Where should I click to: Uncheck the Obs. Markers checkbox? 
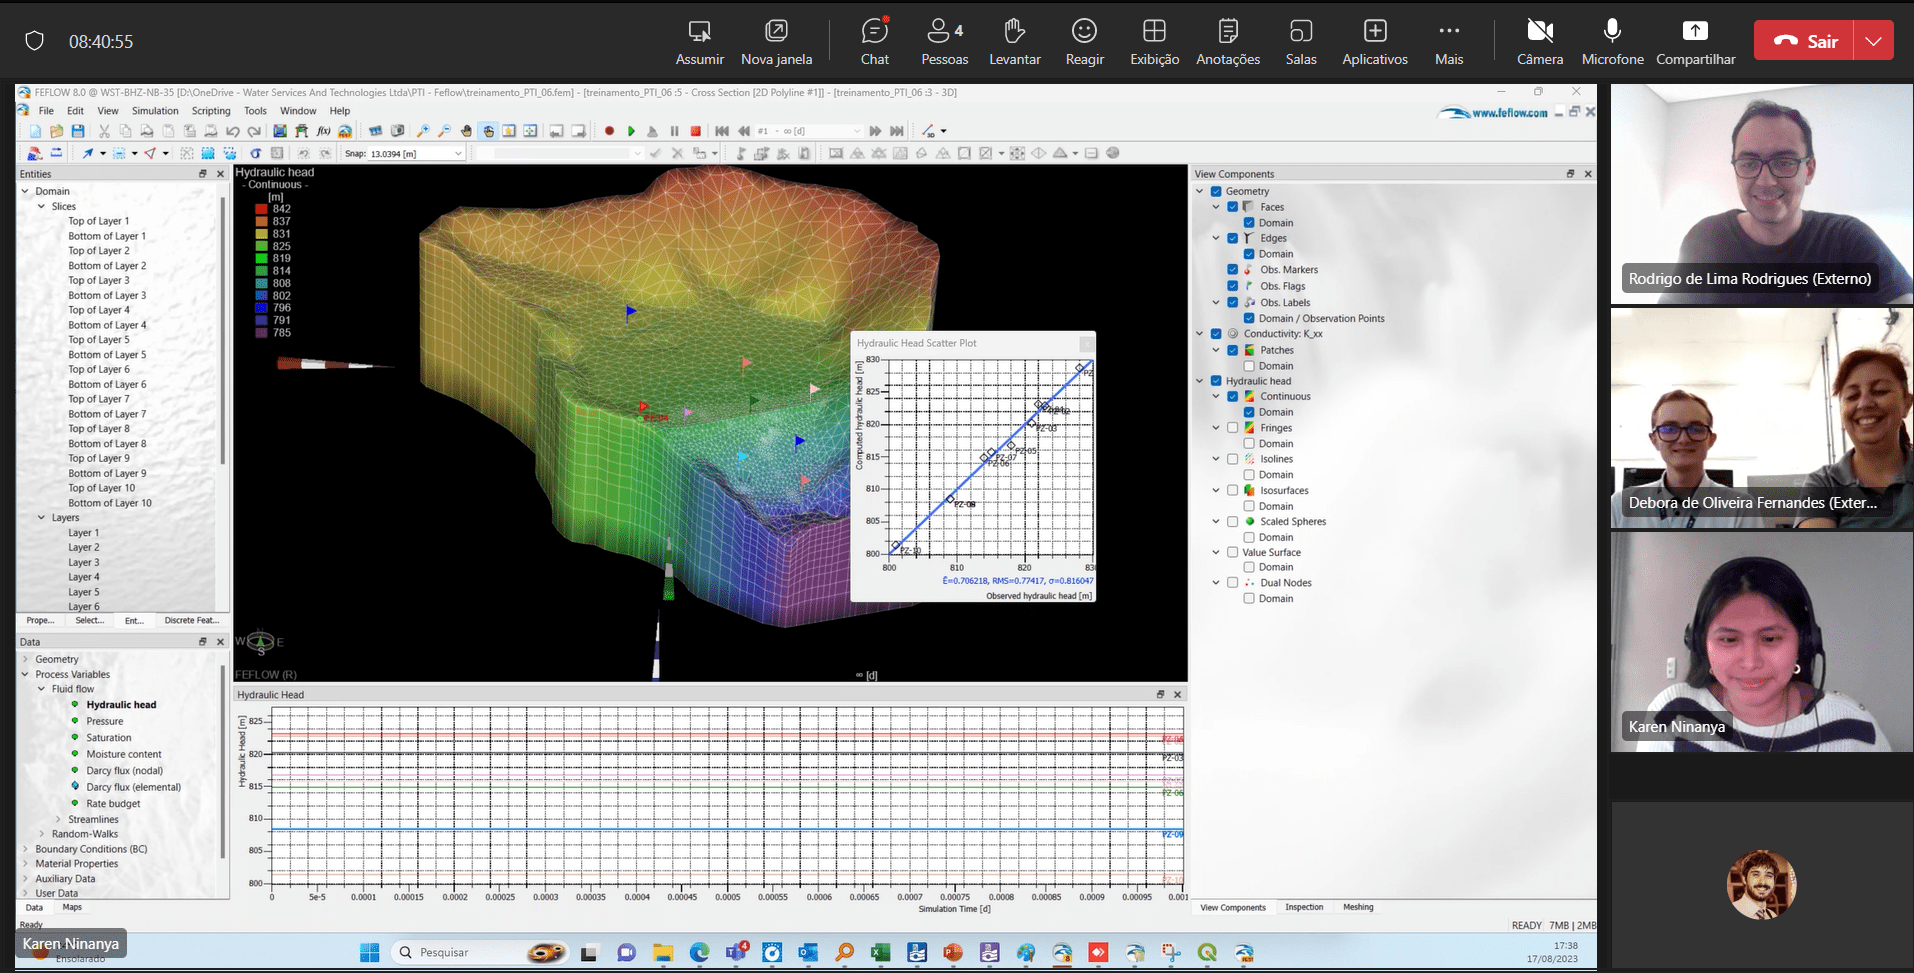coord(1232,270)
